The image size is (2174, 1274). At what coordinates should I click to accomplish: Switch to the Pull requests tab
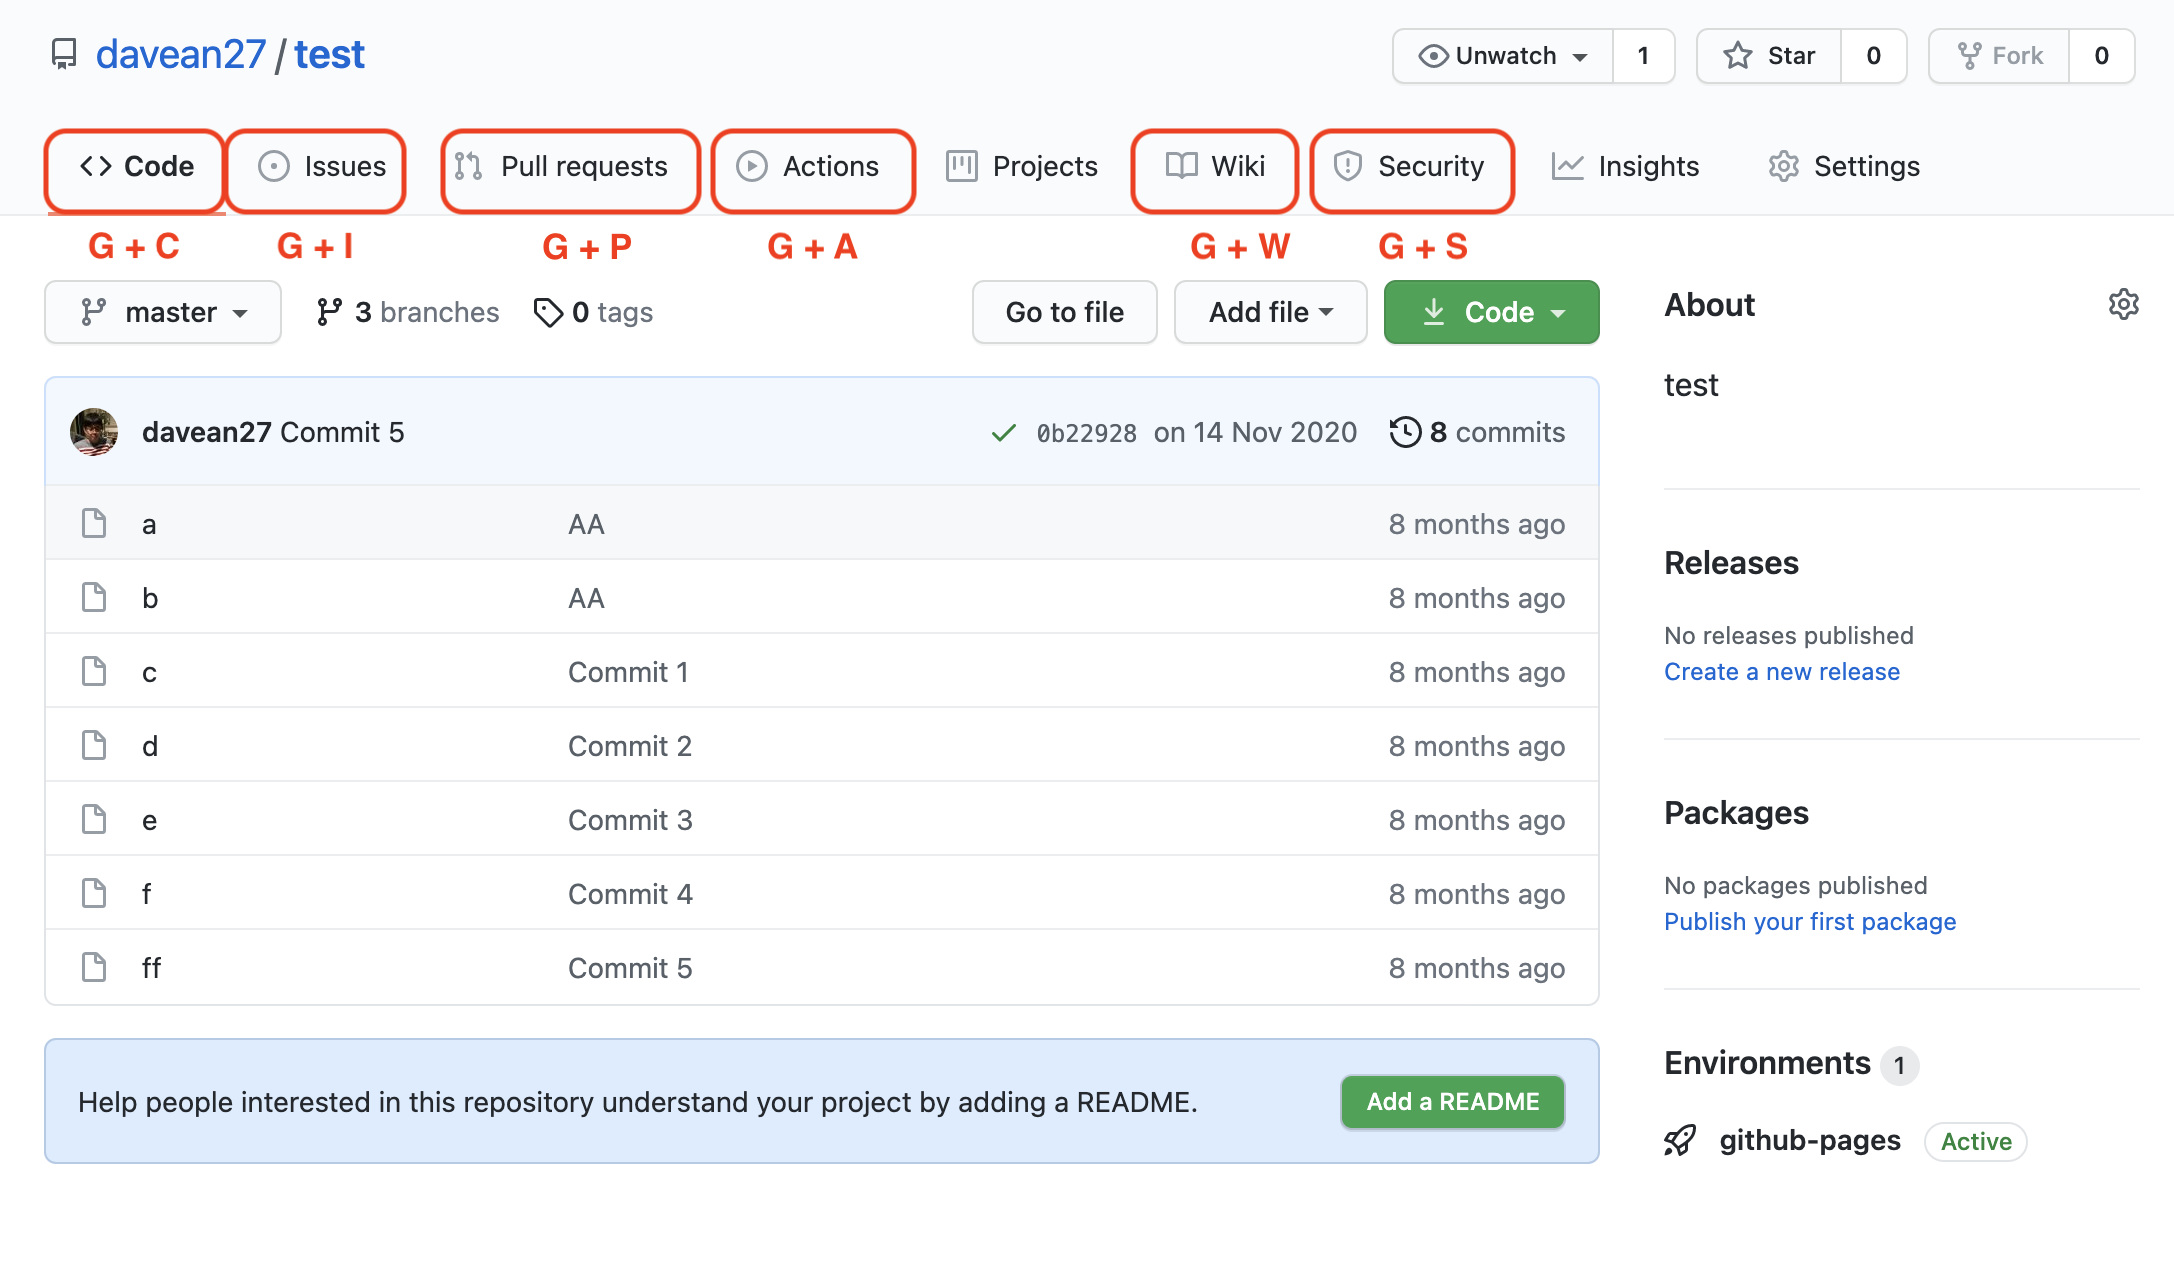click(x=569, y=166)
